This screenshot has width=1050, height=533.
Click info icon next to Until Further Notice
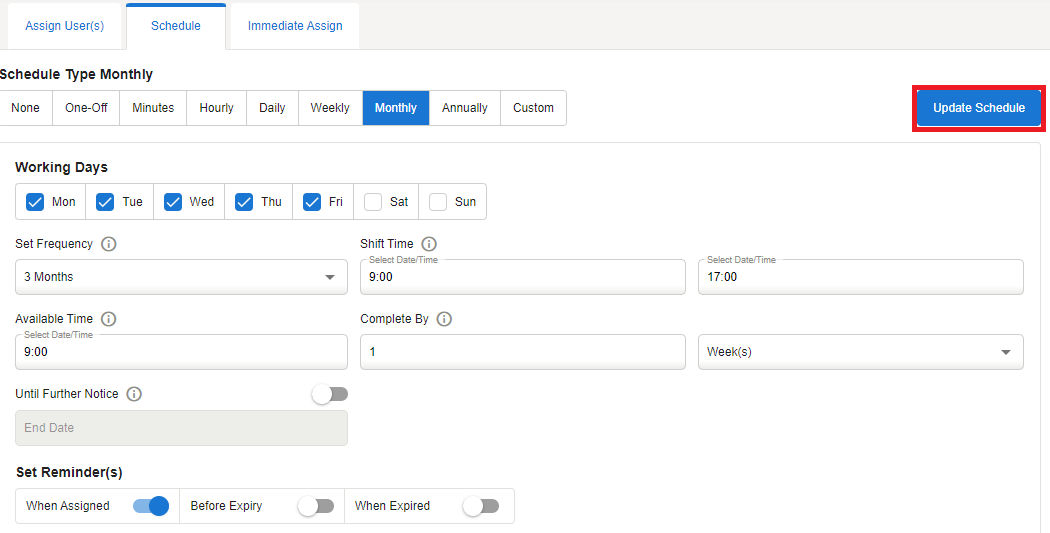click(134, 394)
